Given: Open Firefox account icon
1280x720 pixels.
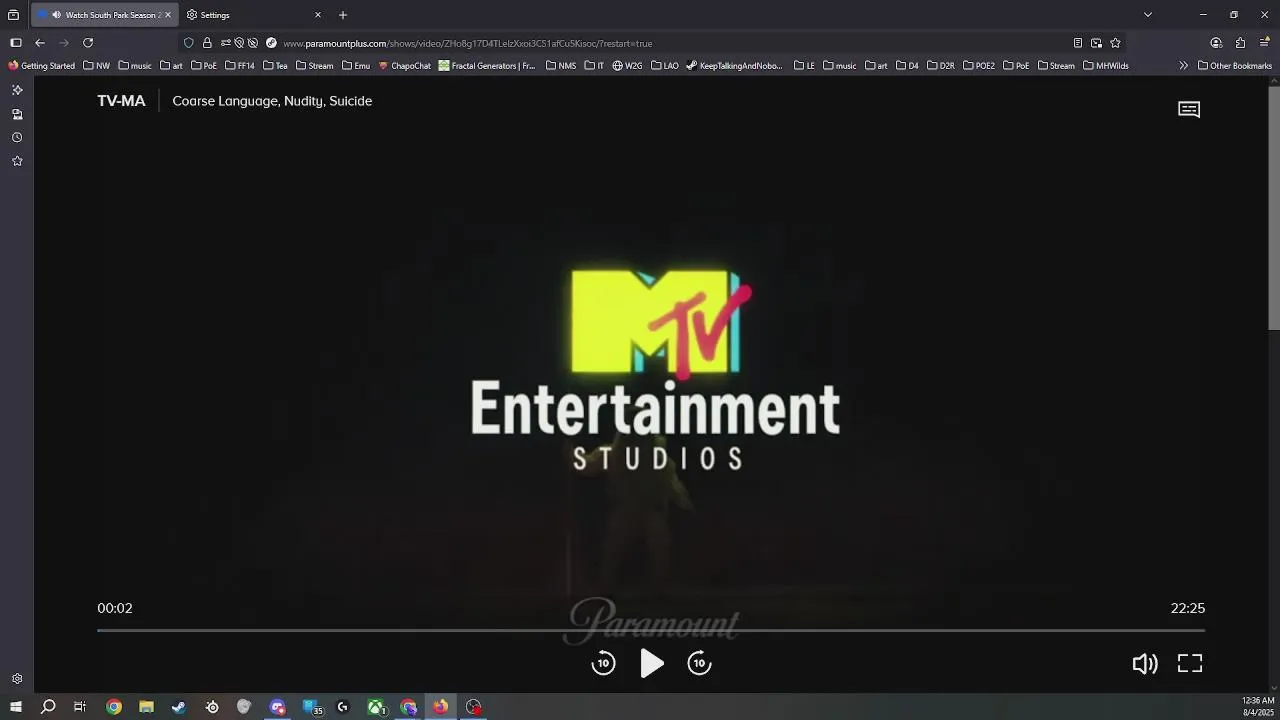Looking at the screenshot, I should pyautogui.click(x=1216, y=43).
